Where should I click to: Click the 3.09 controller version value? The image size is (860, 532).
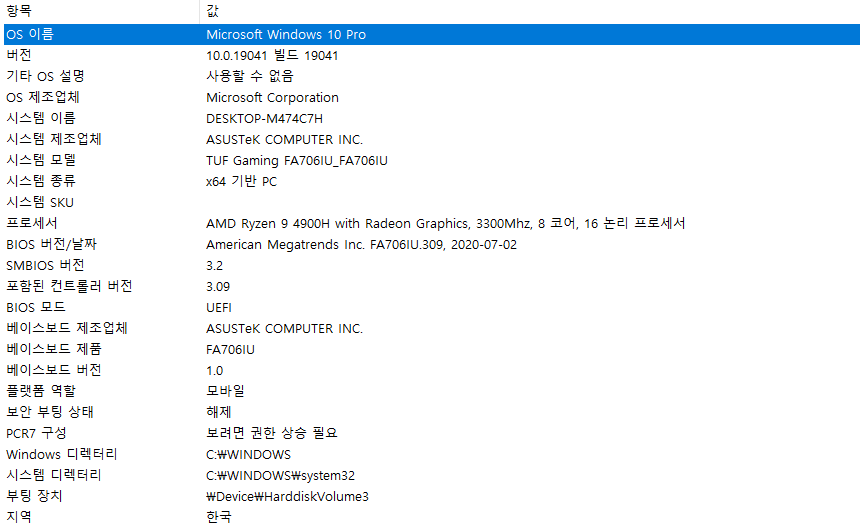[218, 286]
